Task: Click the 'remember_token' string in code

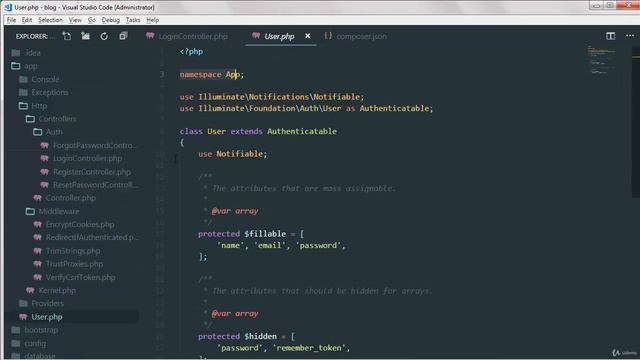Action: click(310, 348)
